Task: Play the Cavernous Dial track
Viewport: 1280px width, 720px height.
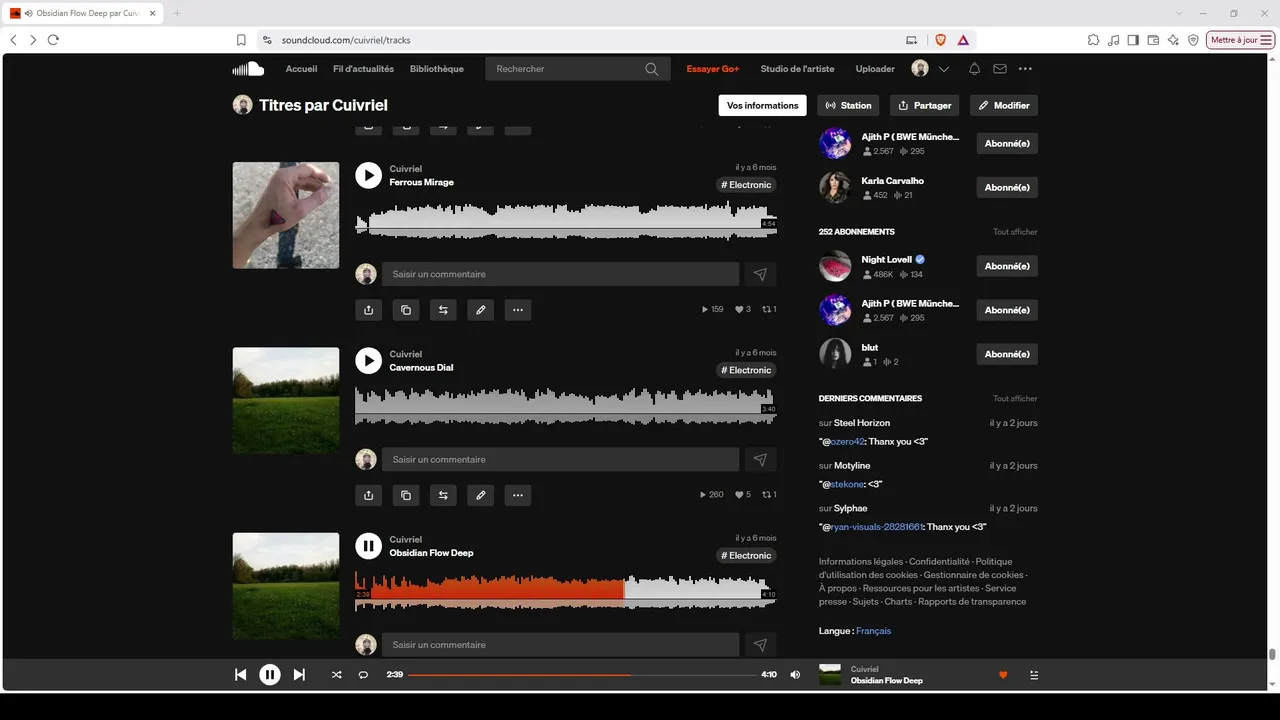Action: pyautogui.click(x=368, y=360)
